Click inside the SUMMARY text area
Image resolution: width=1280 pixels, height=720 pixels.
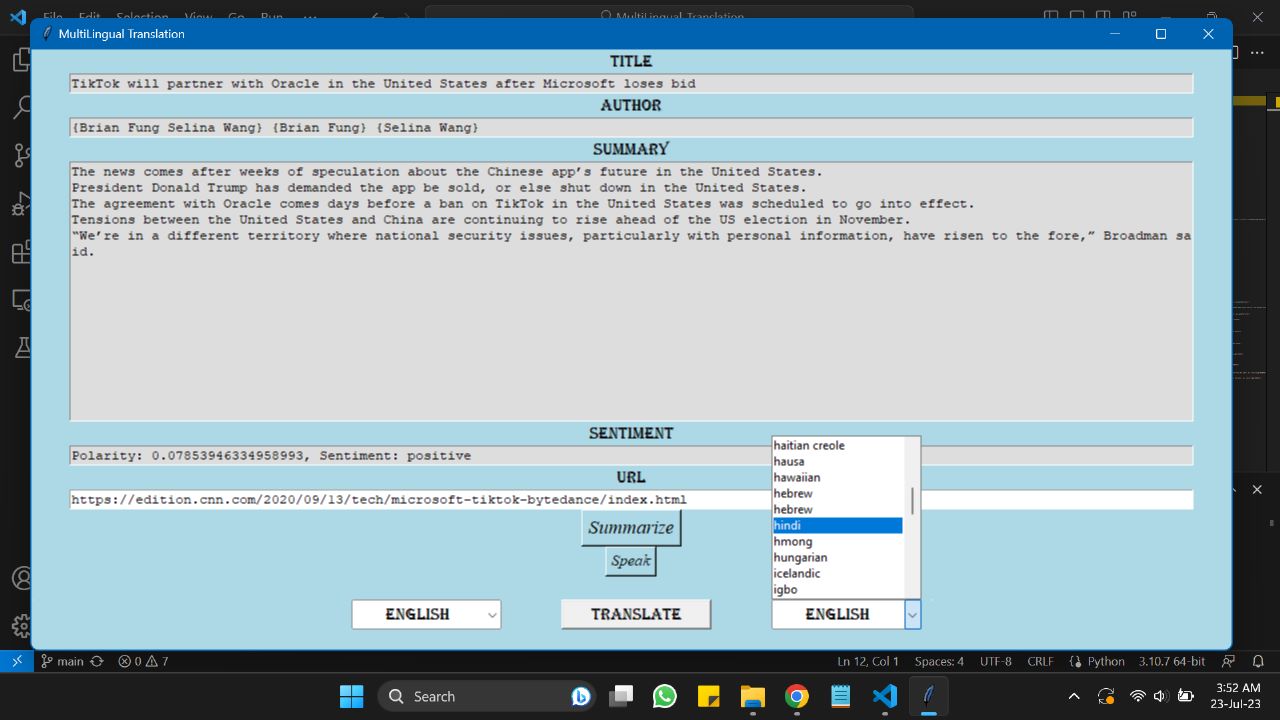631,291
